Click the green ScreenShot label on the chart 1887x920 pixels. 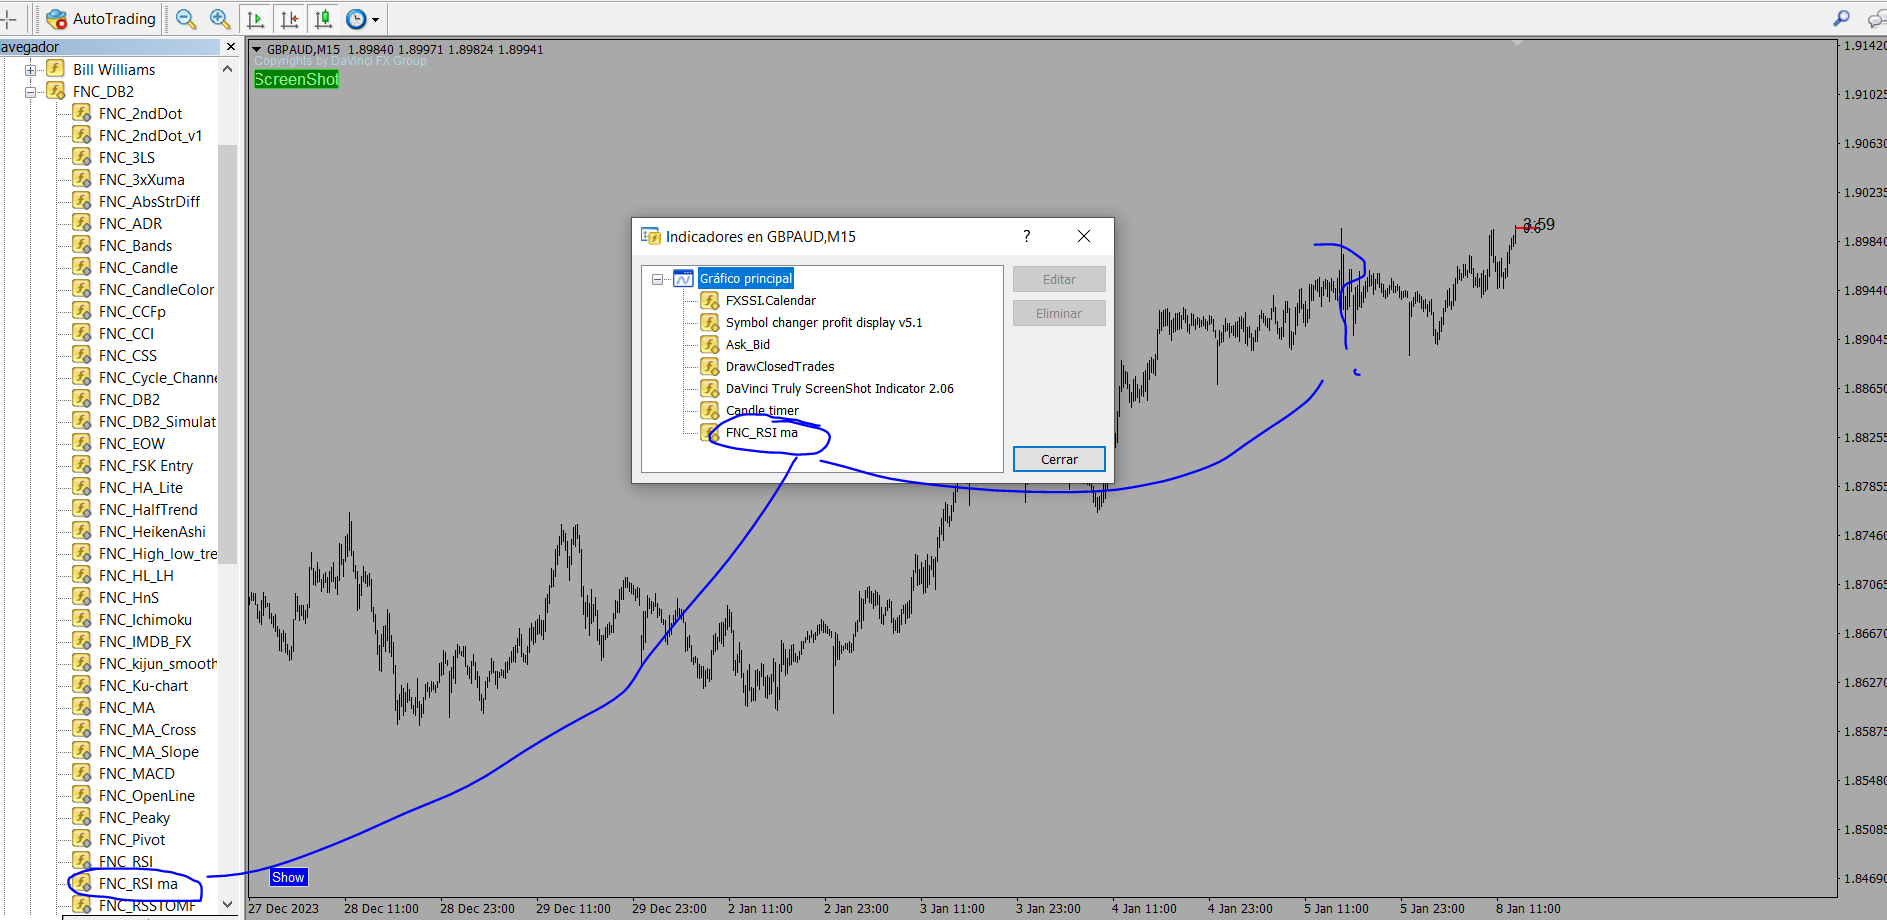(x=296, y=79)
